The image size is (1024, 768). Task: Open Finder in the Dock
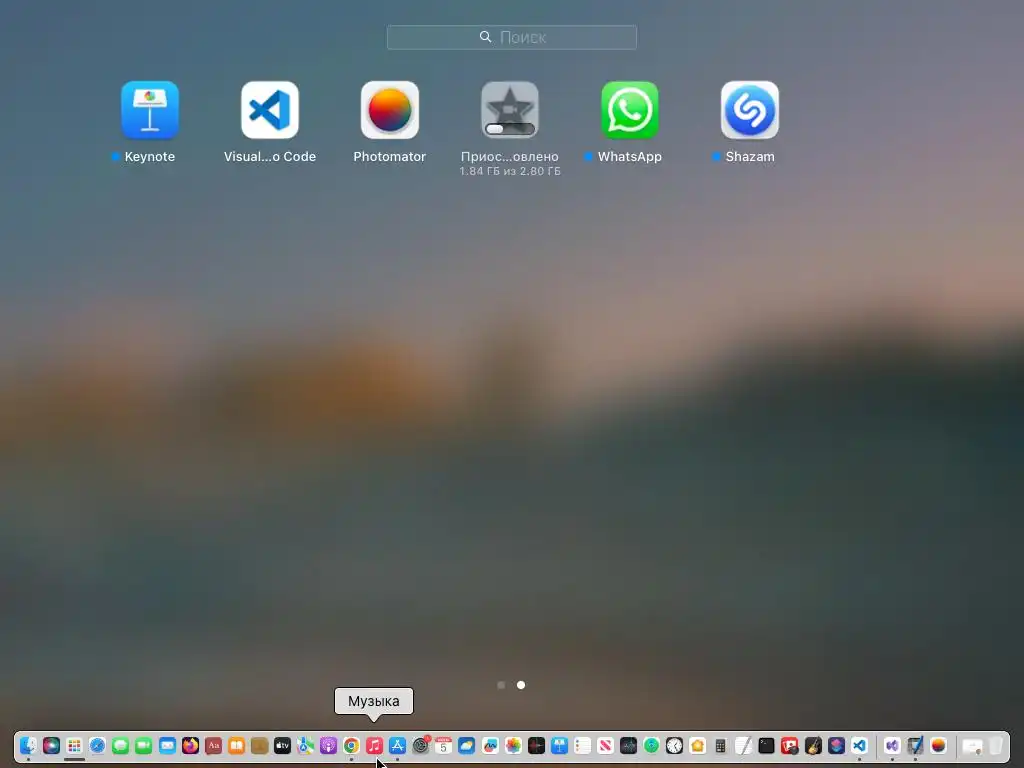(28, 745)
